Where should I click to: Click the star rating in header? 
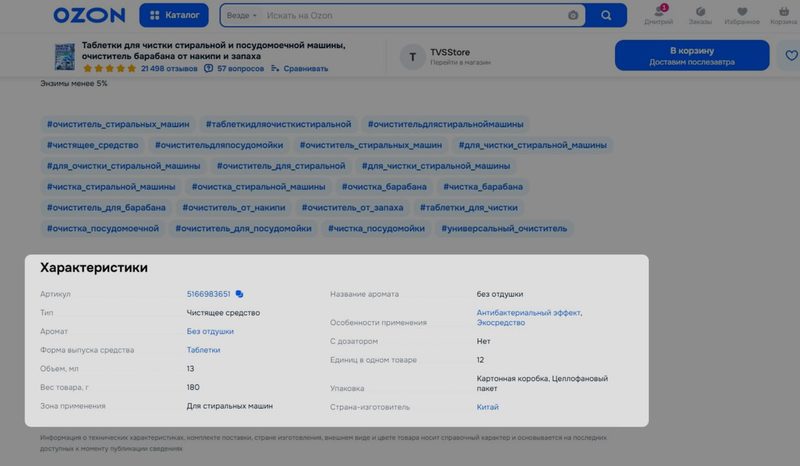[109, 68]
